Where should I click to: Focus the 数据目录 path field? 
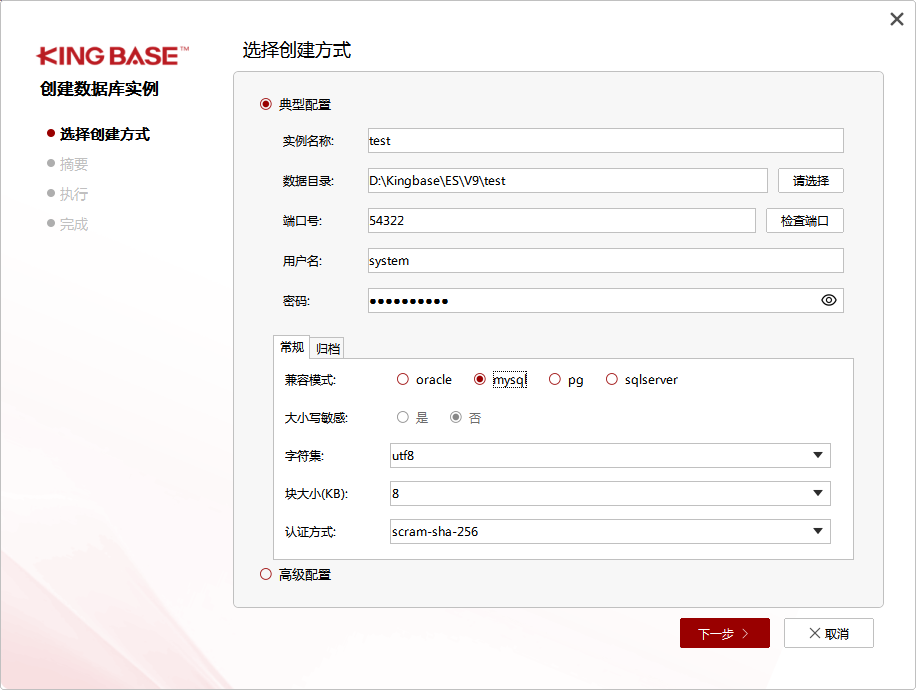tap(567, 181)
